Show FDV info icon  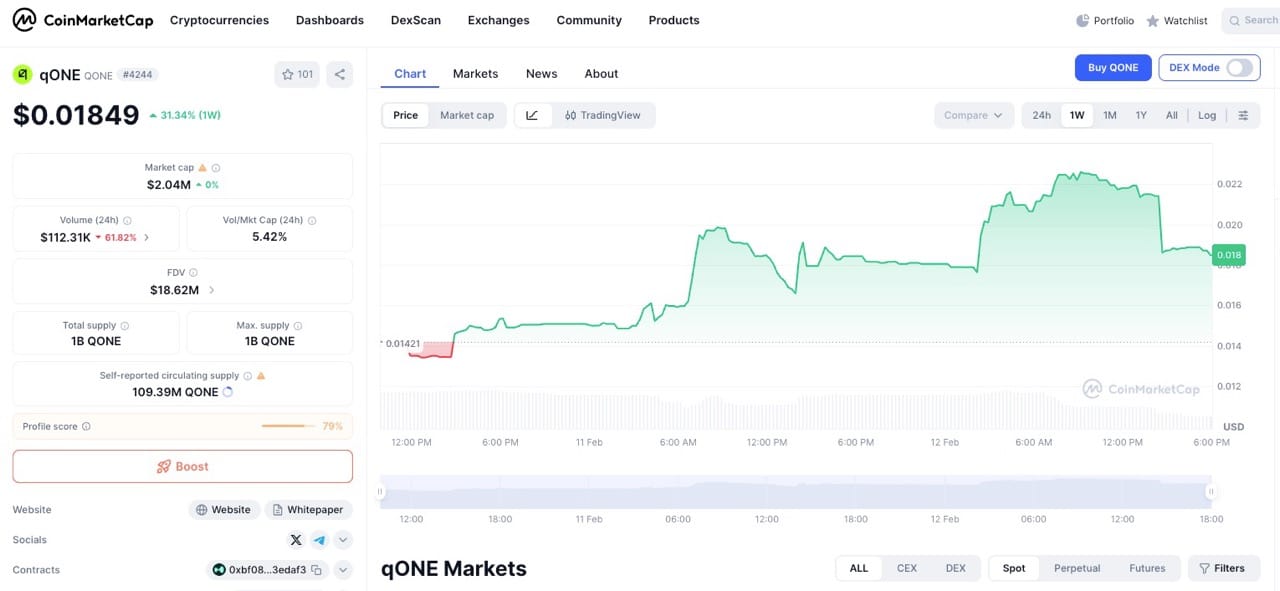click(x=193, y=272)
